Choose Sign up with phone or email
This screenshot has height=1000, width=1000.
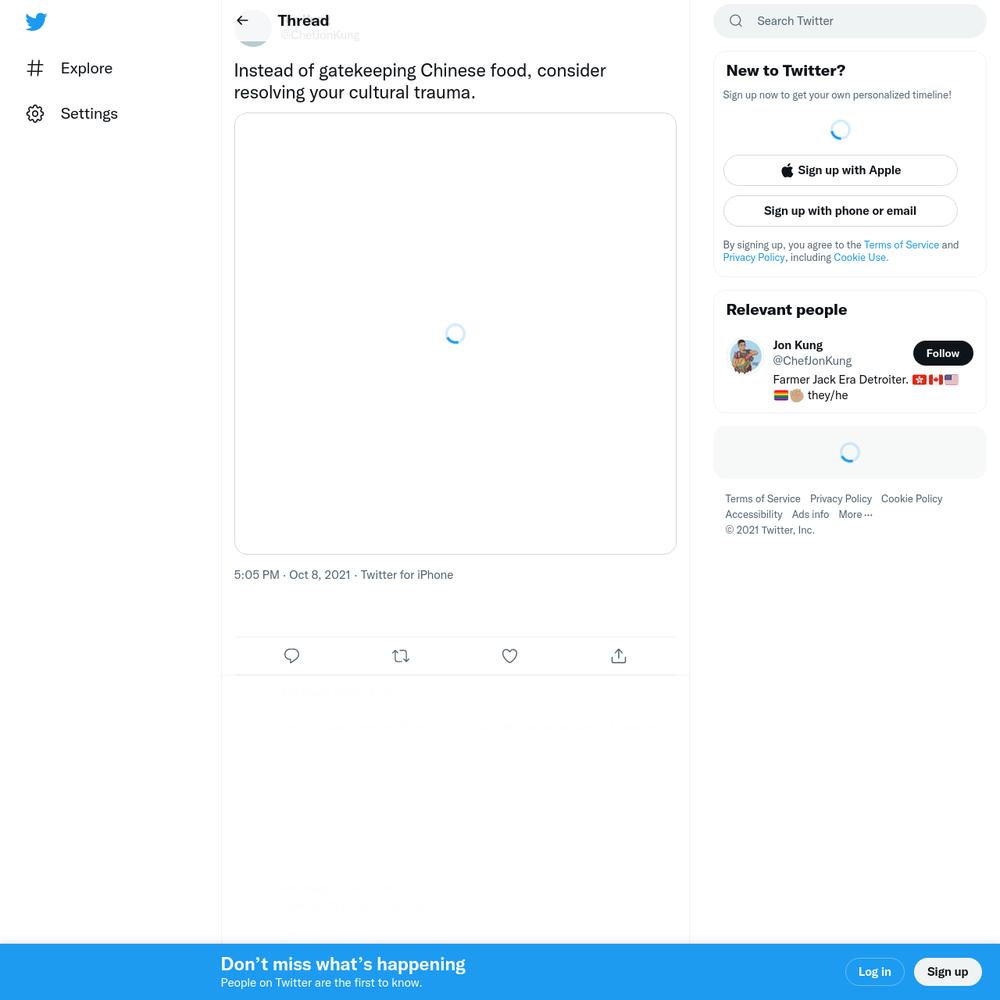840,211
